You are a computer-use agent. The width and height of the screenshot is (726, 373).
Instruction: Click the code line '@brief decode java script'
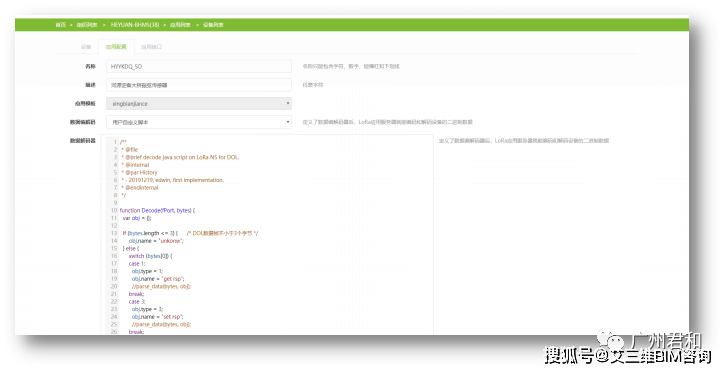[180, 157]
